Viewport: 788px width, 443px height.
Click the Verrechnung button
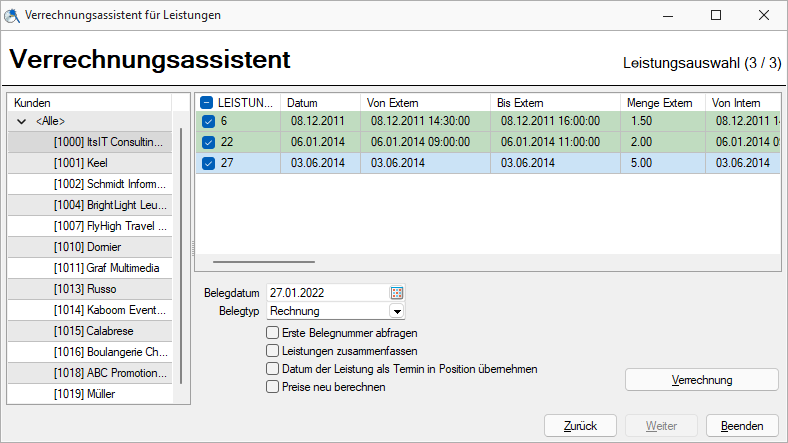tap(701, 380)
